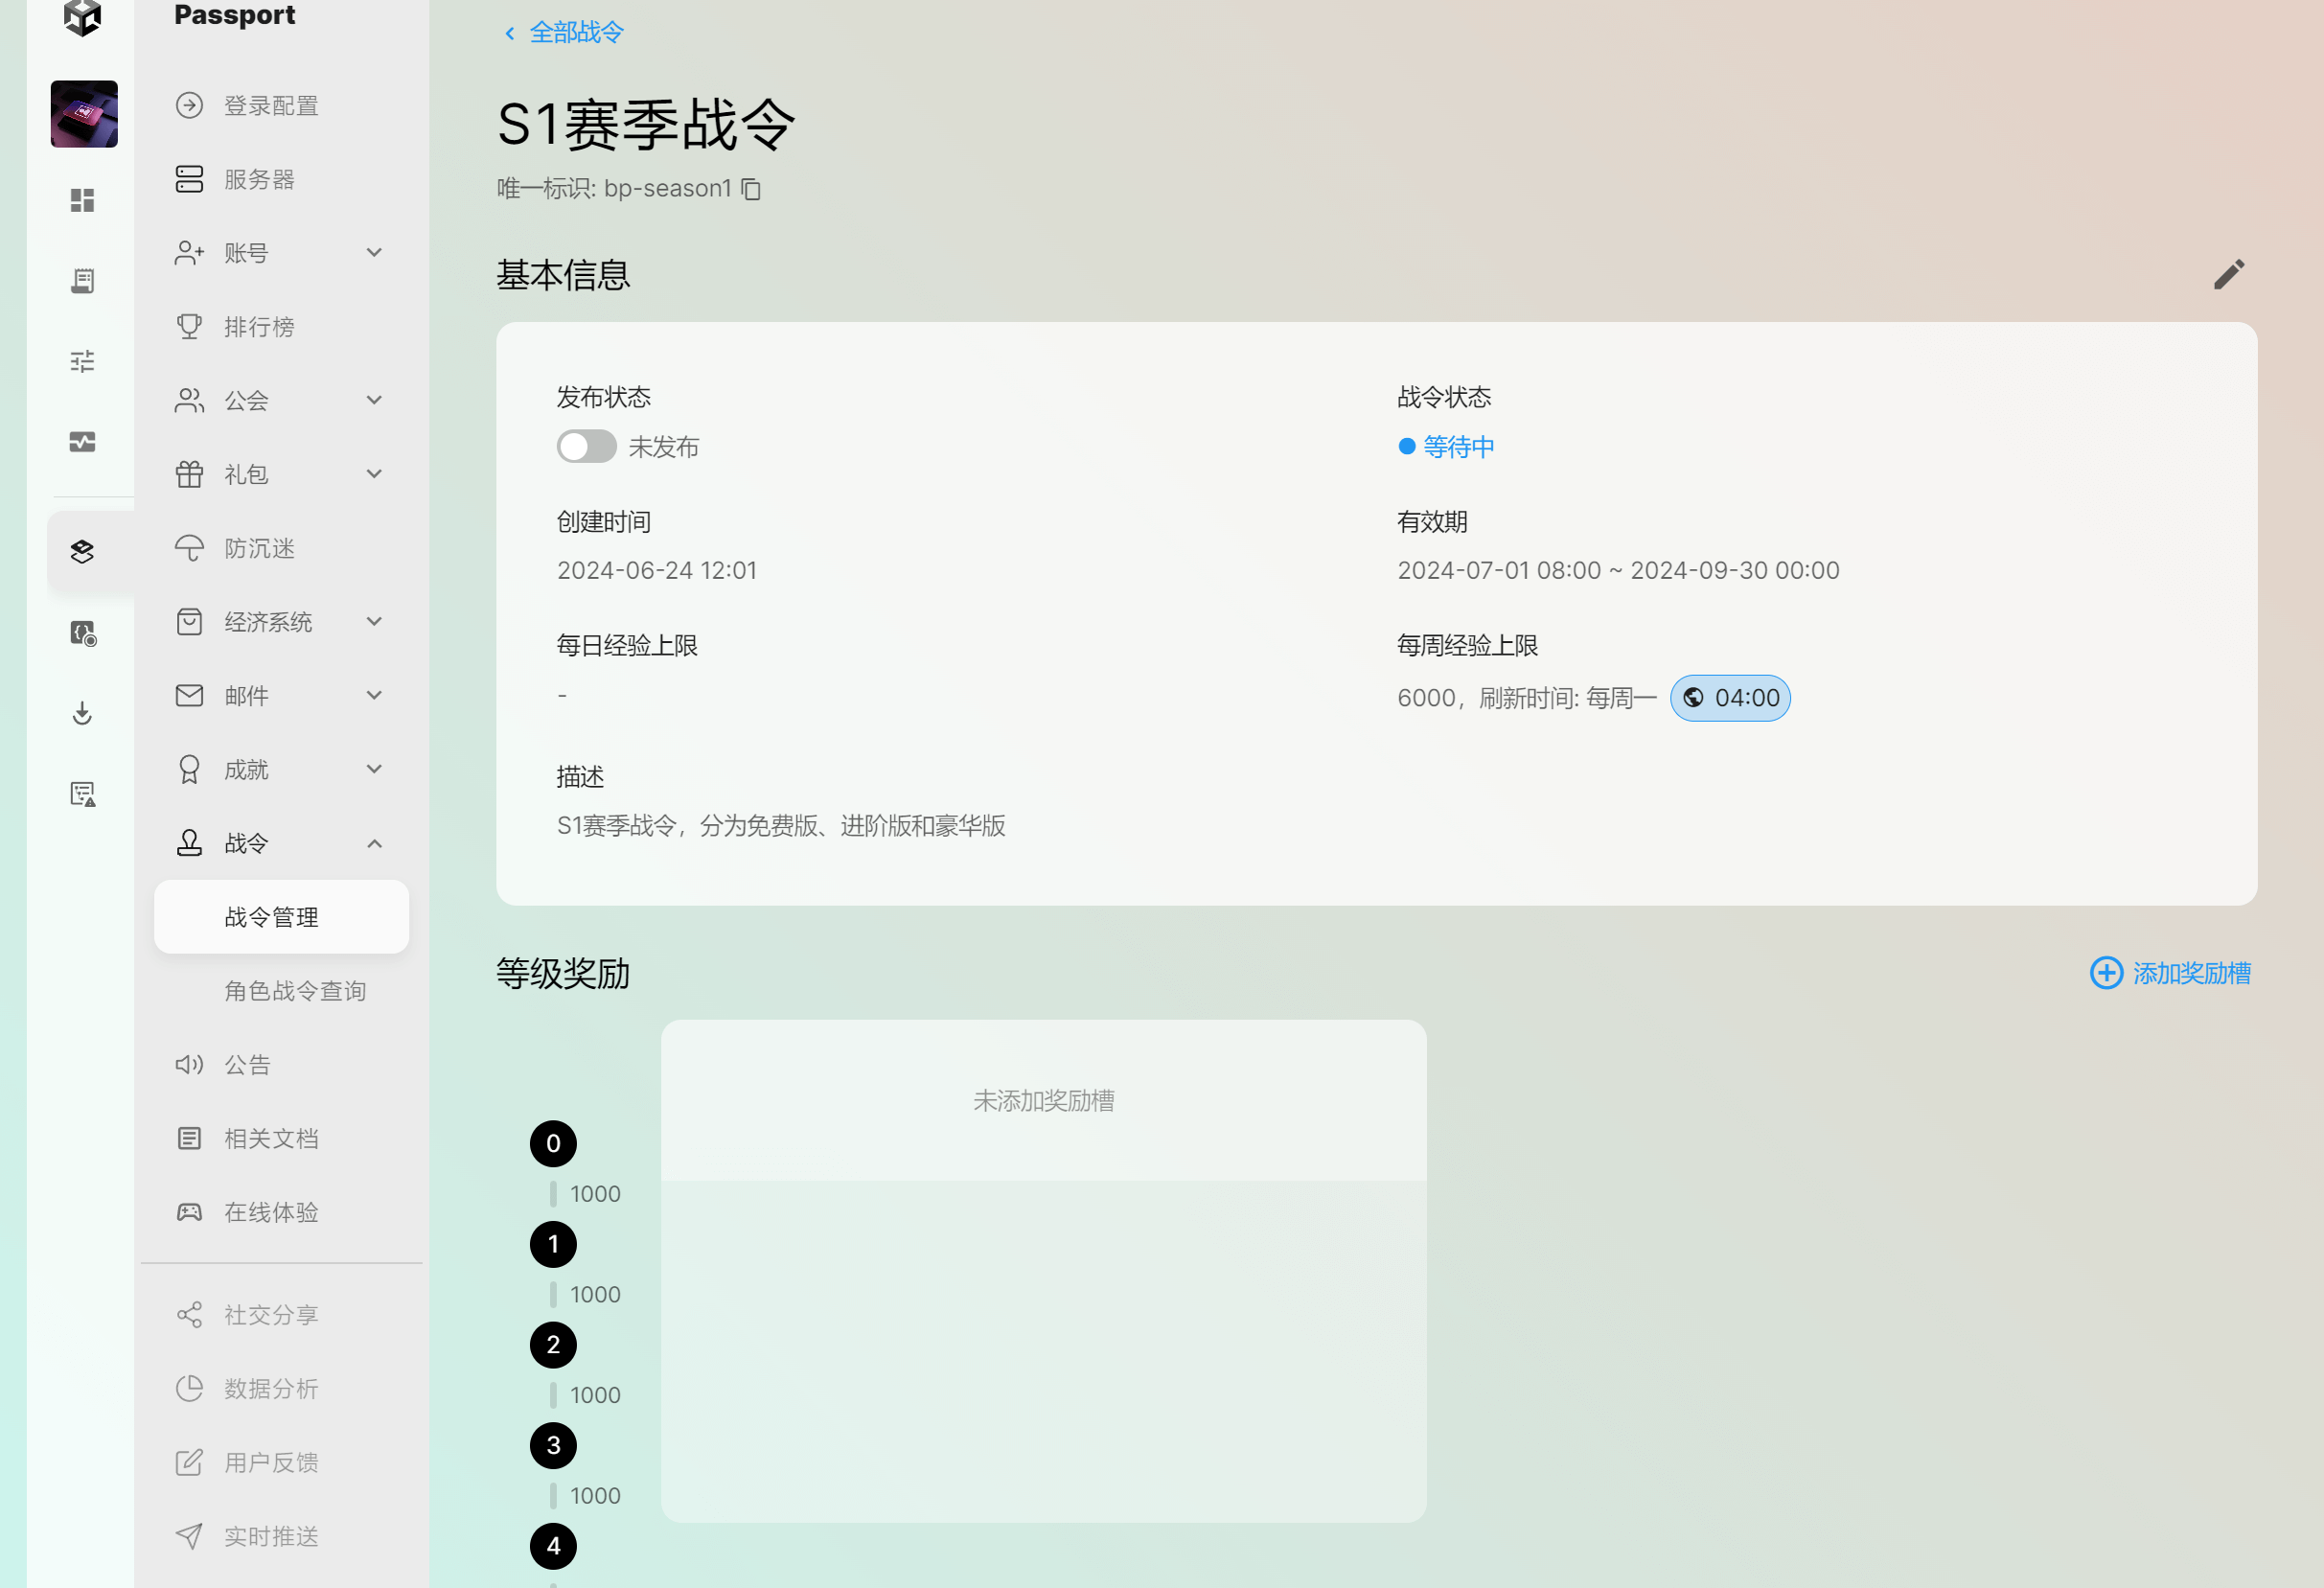Toggle the 未发布 publish status switch
This screenshot has height=1588, width=2324.
tap(586, 446)
